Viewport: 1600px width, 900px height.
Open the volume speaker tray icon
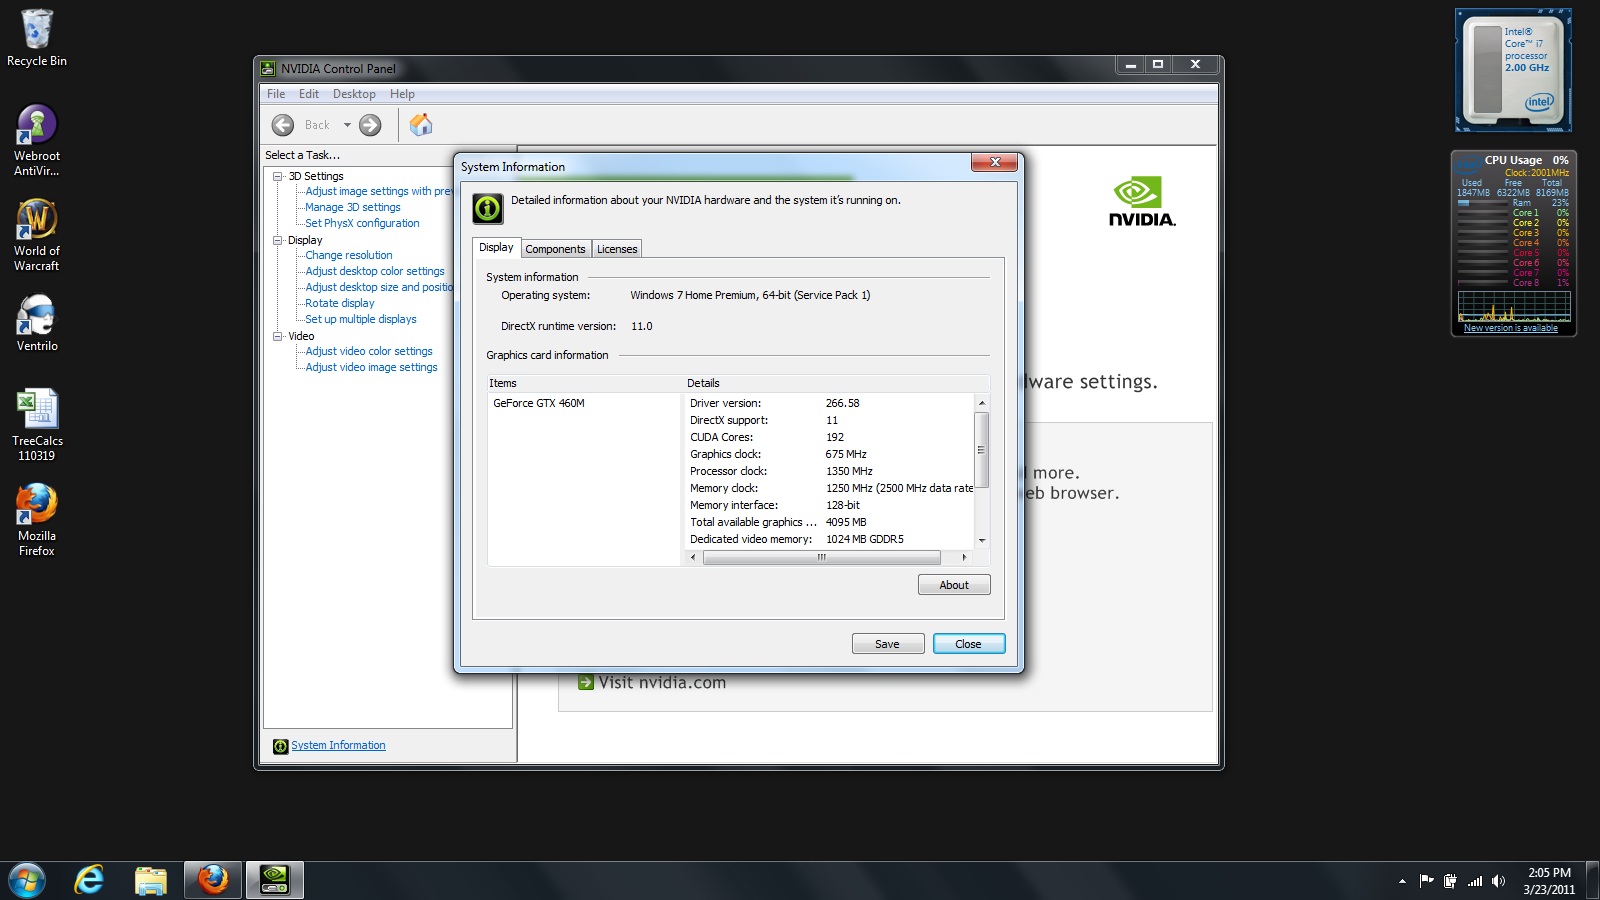[1498, 881]
